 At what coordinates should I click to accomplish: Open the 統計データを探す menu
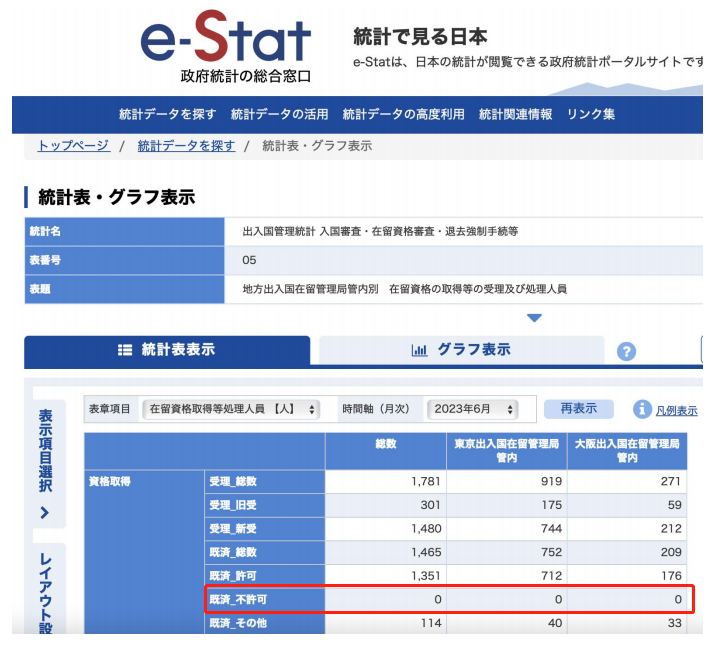point(168,114)
